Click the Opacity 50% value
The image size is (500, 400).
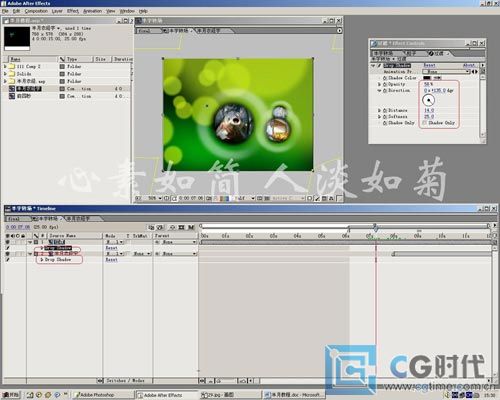point(428,84)
